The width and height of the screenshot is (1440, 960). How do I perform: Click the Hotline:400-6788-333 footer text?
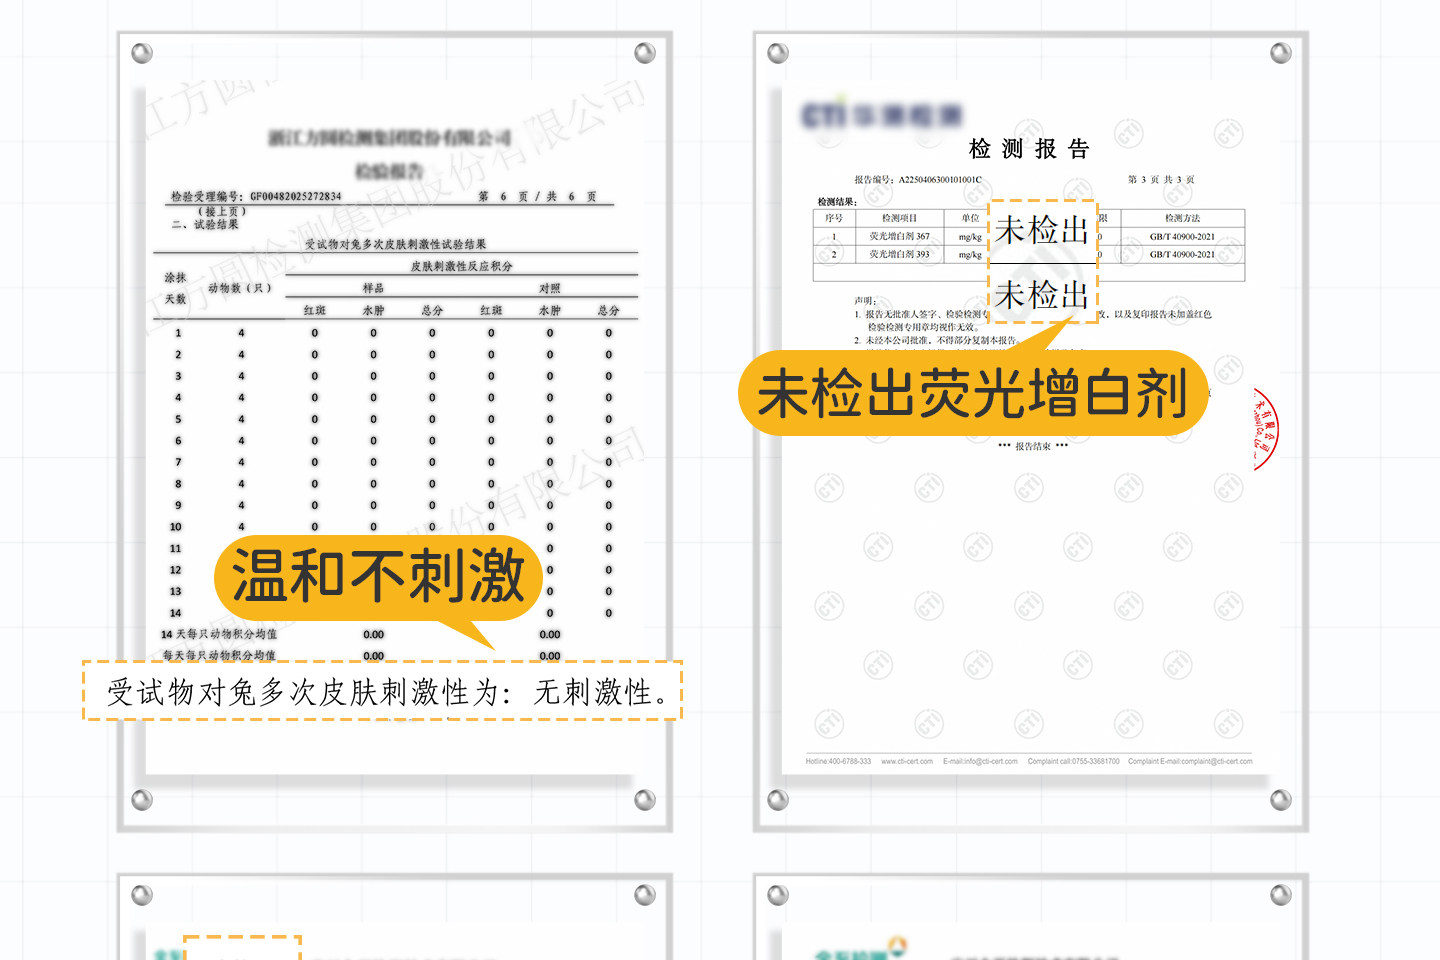[838, 761]
